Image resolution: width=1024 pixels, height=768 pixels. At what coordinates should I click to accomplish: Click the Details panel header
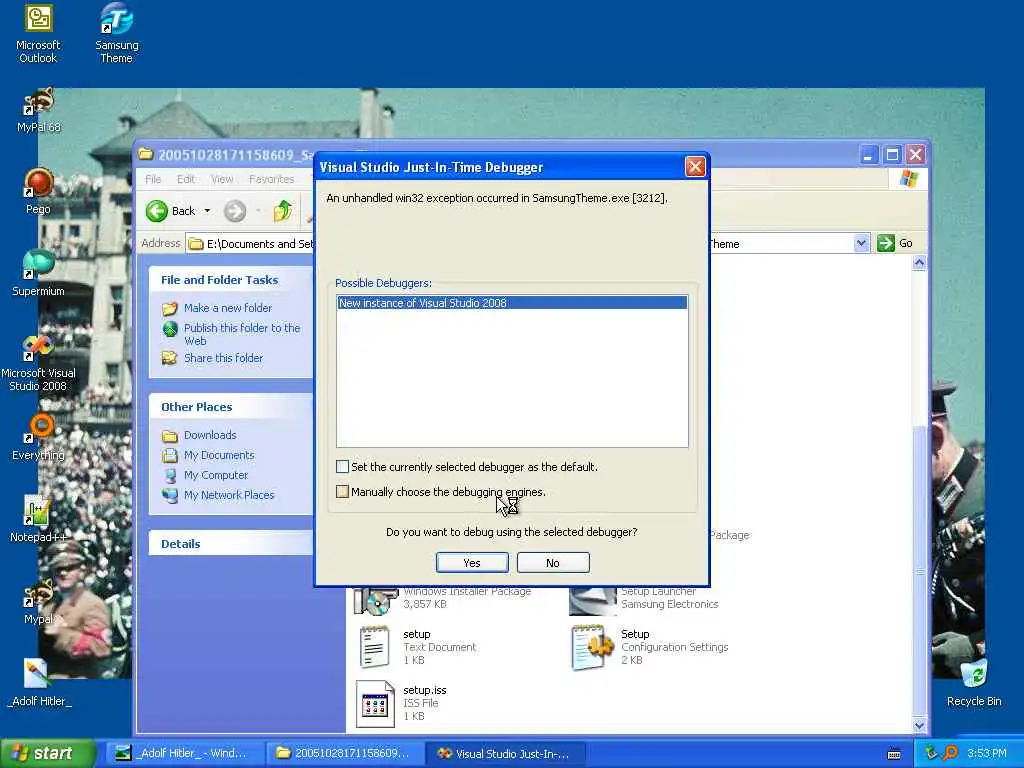click(231, 543)
